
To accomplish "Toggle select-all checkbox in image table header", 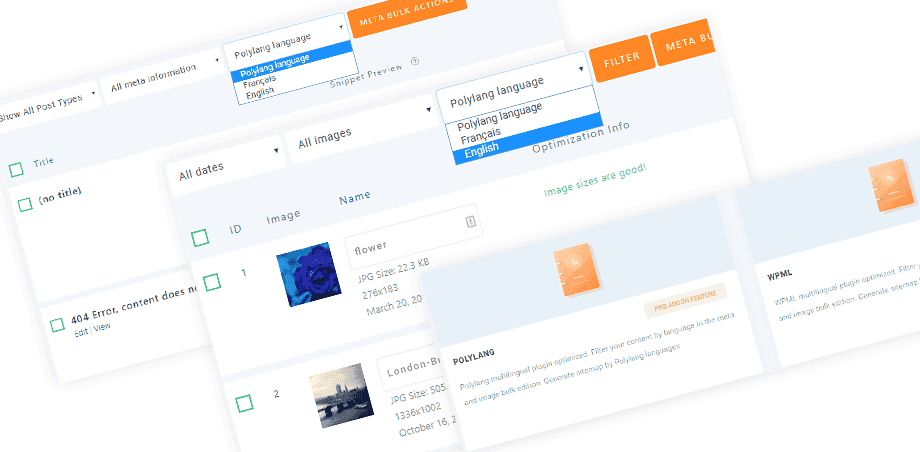I will pos(200,238).
